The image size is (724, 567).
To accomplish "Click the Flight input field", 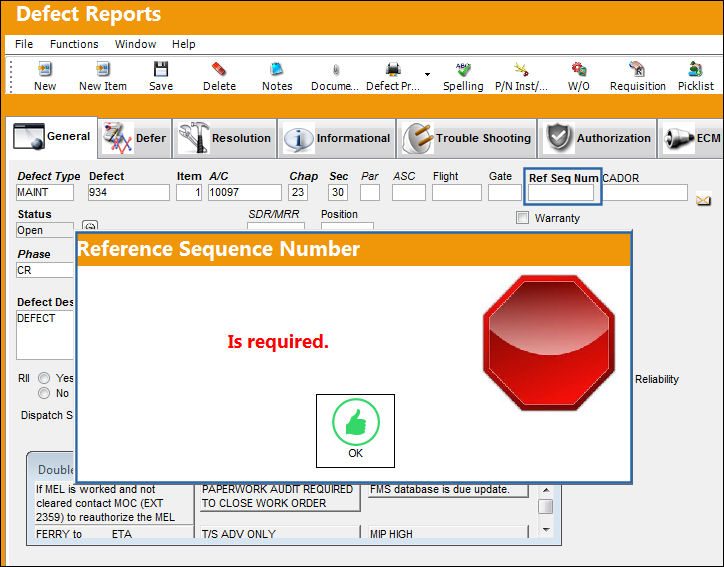I will pos(457,193).
